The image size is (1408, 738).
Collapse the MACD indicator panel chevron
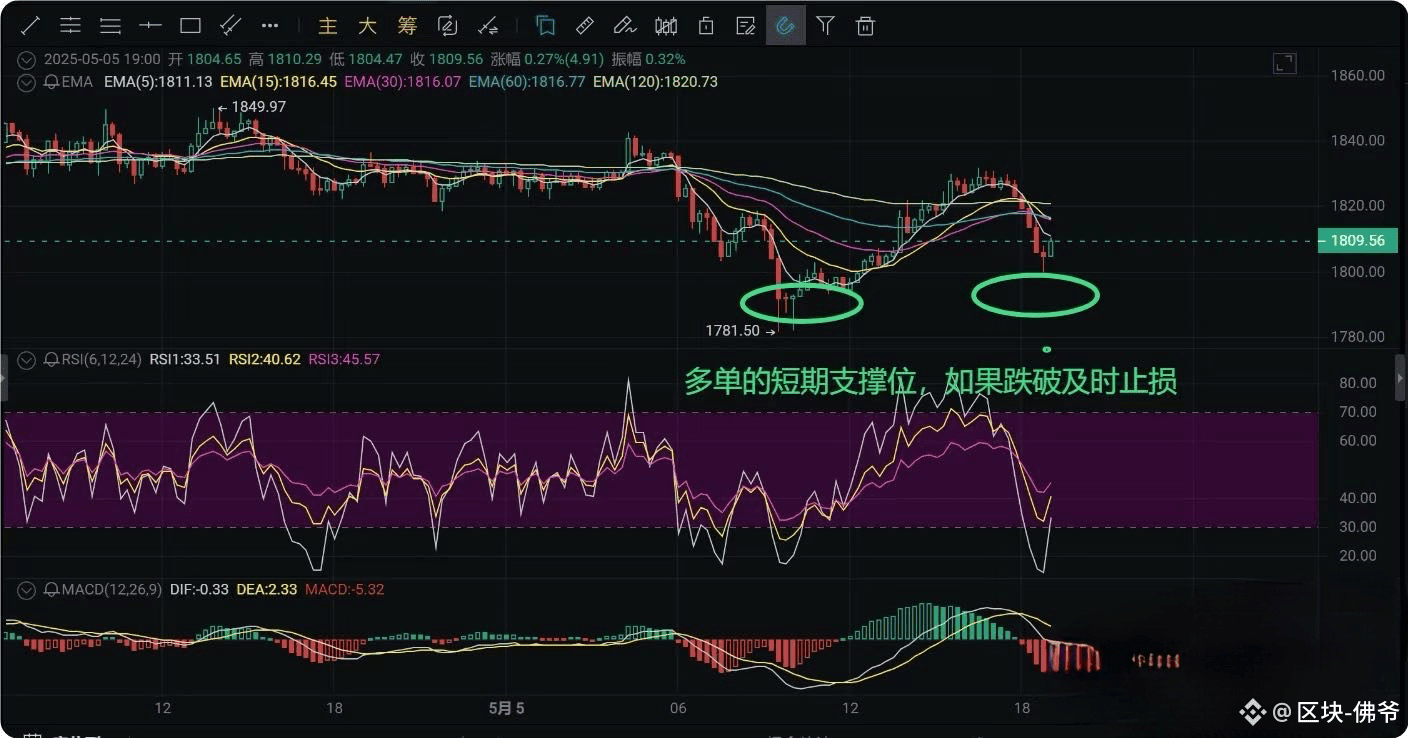point(25,590)
